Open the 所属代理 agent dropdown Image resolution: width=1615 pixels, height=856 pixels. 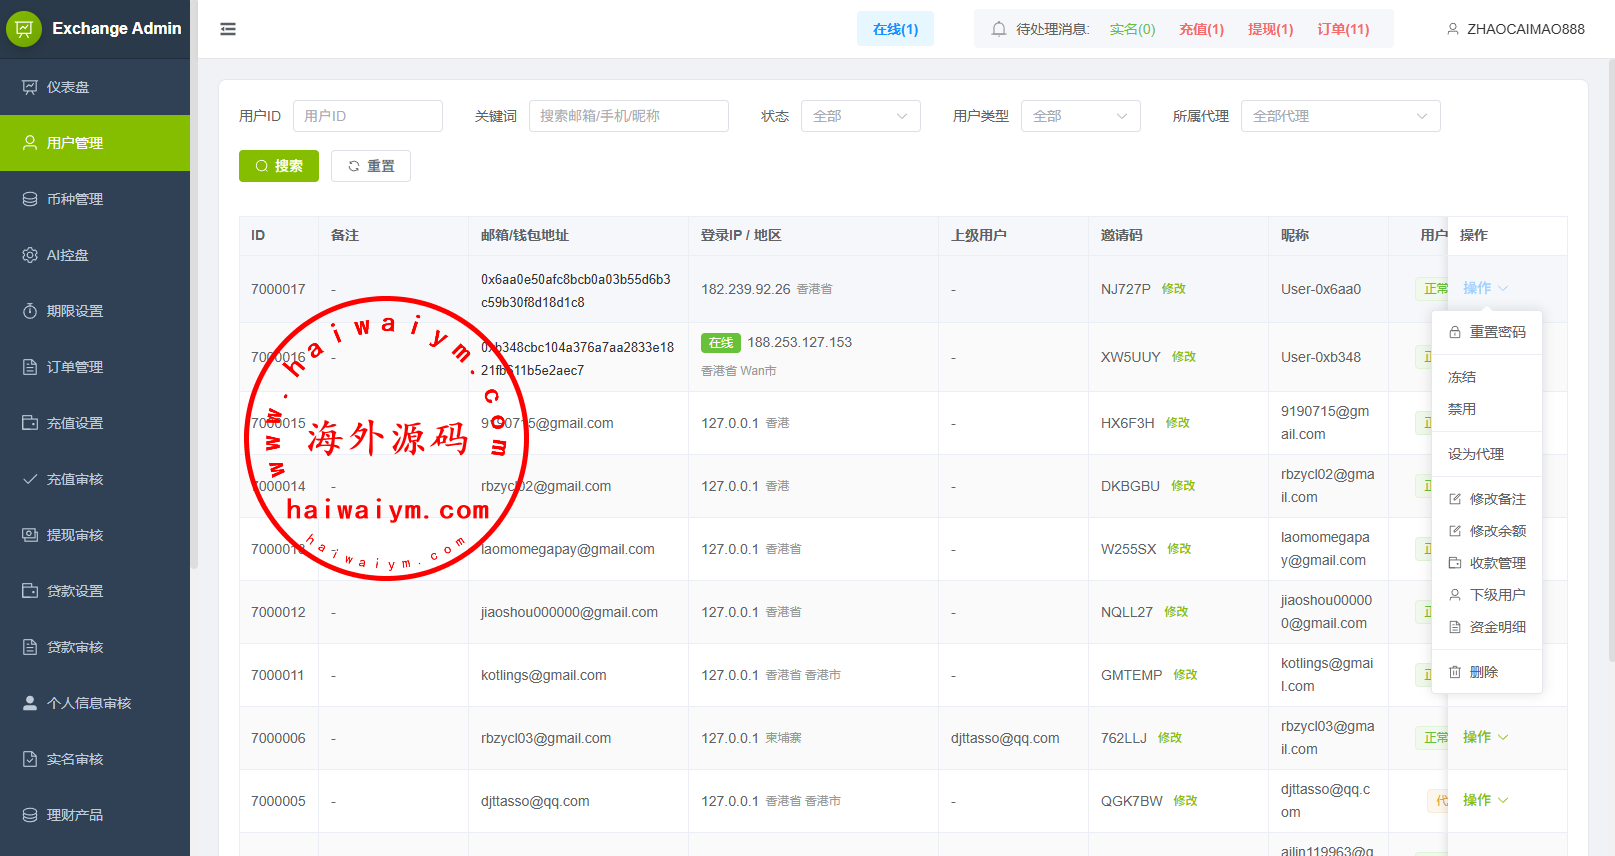pyautogui.click(x=1340, y=116)
